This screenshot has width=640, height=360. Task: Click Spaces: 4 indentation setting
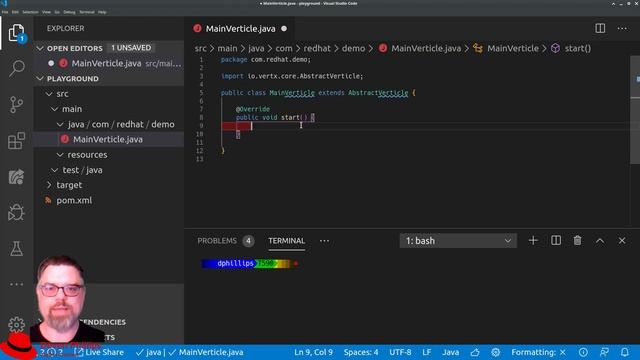(361, 352)
